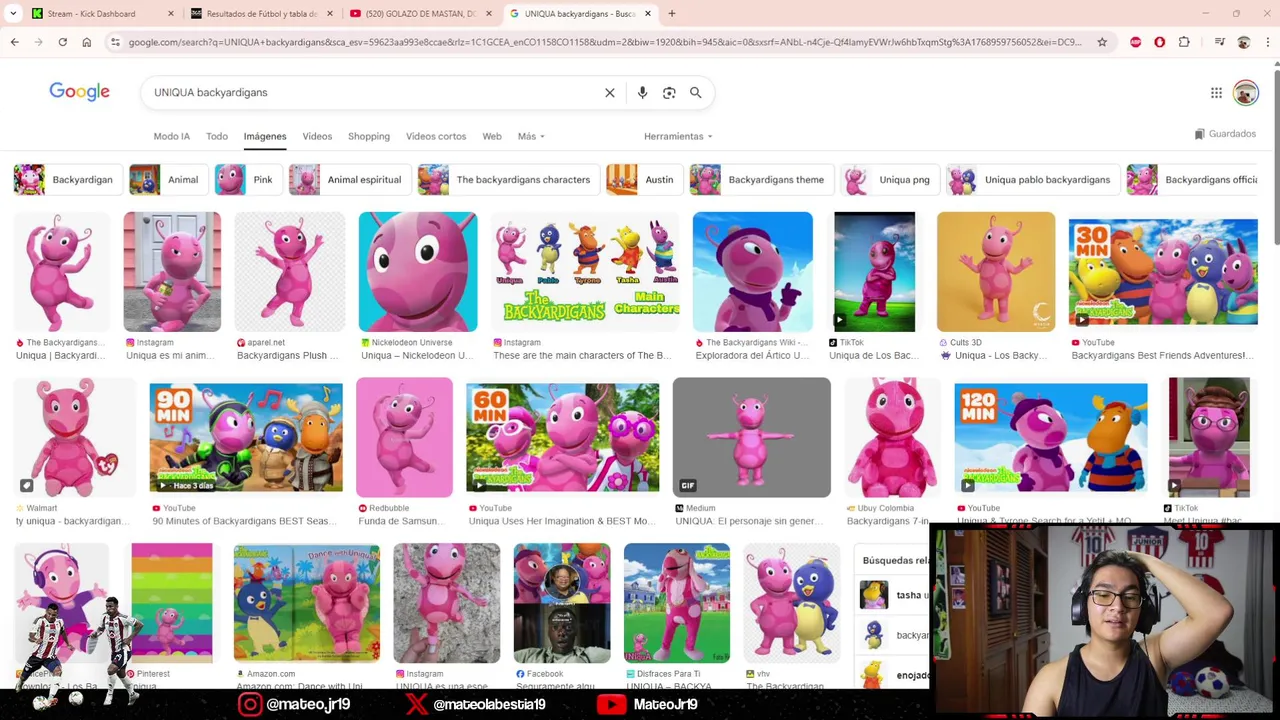Select the Pink filter chip
The image size is (1280, 720).
(247, 180)
